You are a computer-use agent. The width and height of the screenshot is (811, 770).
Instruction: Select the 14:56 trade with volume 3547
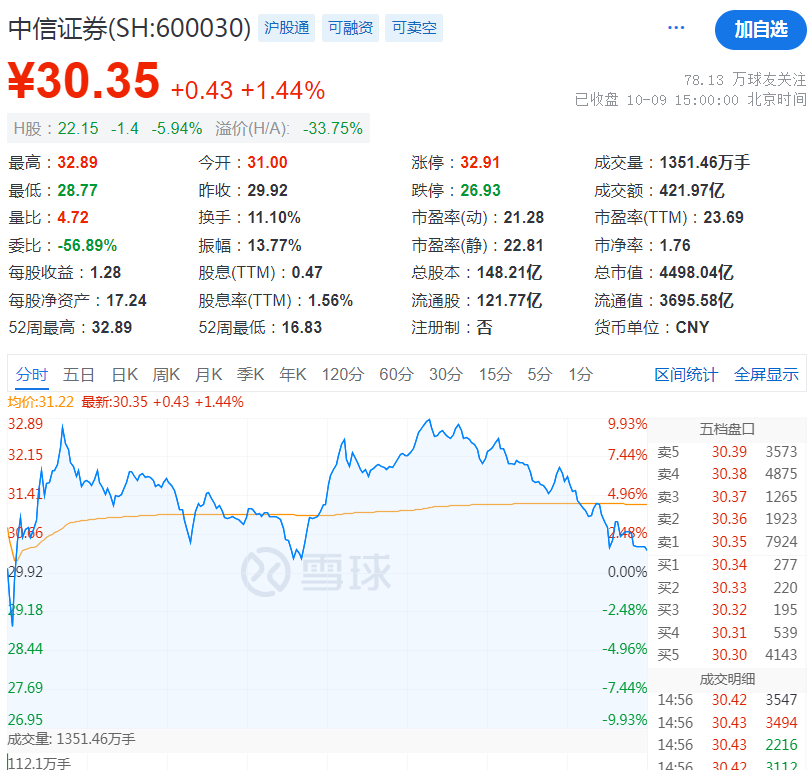coord(727,700)
